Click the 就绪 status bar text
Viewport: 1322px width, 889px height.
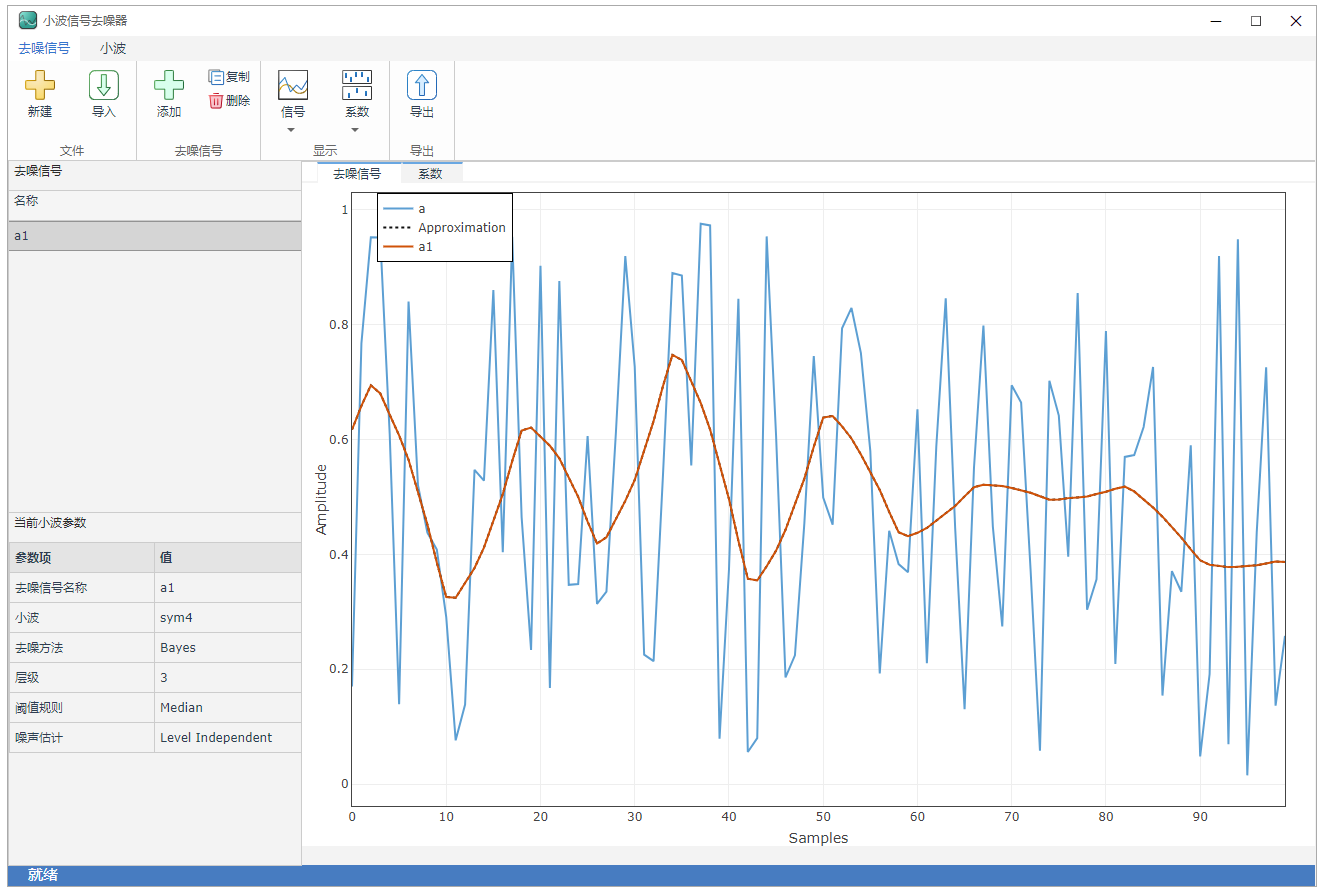coord(43,875)
